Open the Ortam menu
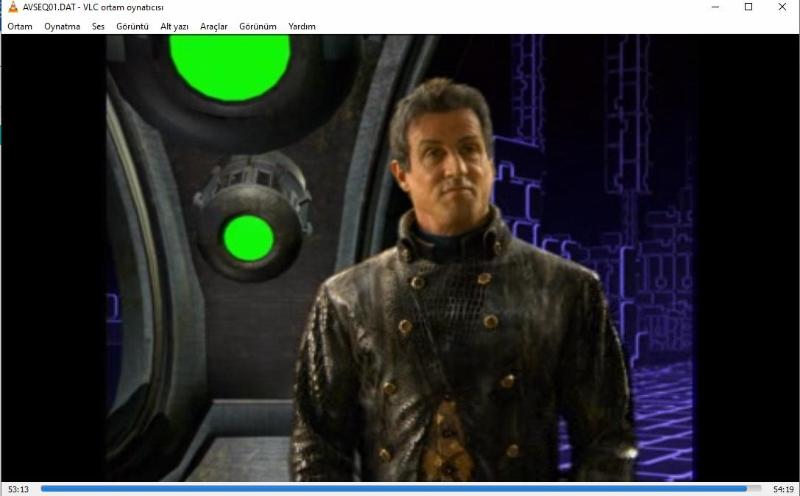 pos(20,26)
